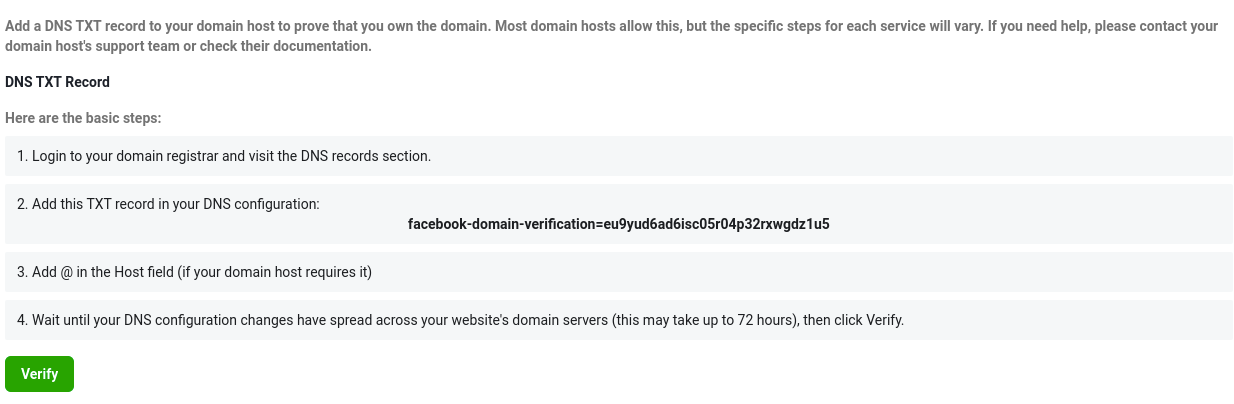Screen dimensions: 1234x404
Task: Click the facebook-domain-verification TXT record value
Action: pyautogui.click(x=618, y=224)
